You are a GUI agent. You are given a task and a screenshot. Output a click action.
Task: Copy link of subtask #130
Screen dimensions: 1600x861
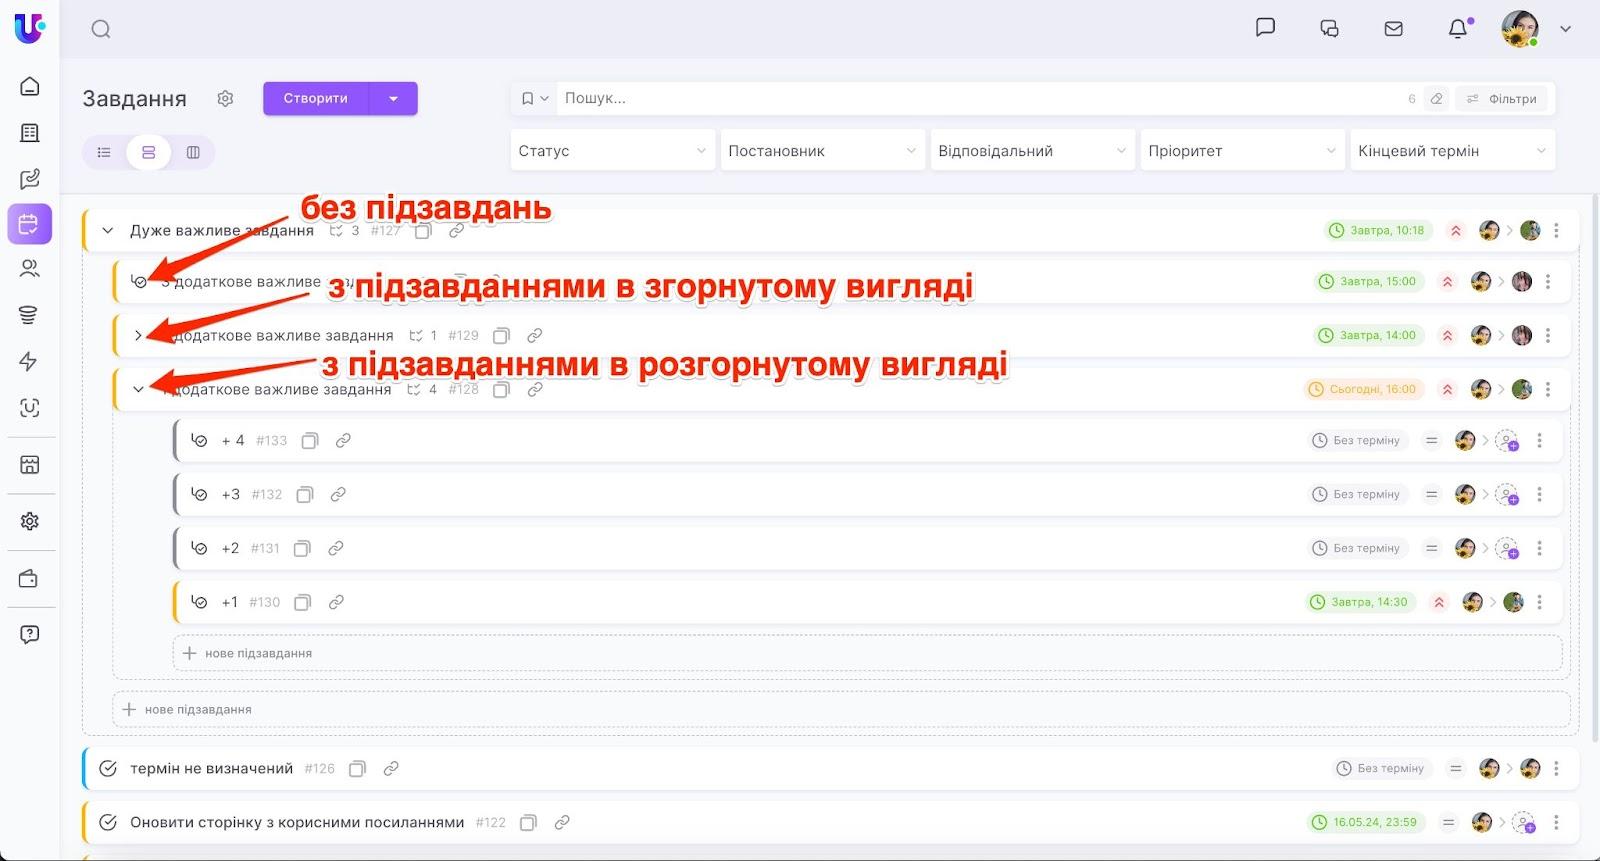click(336, 602)
